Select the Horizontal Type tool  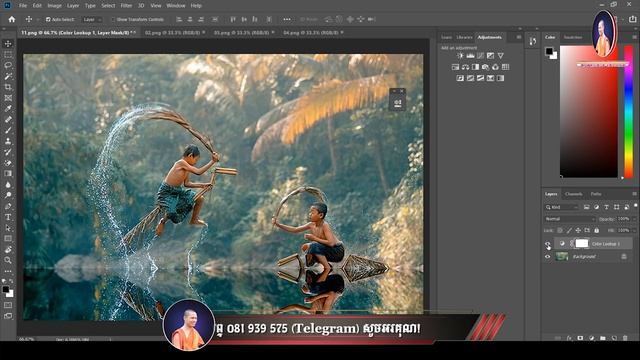8,217
